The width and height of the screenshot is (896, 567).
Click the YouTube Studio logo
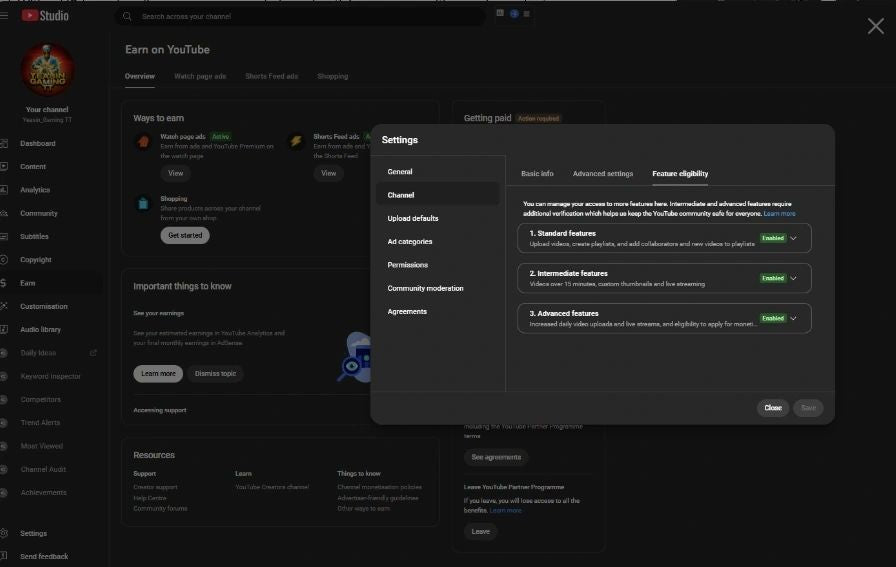(45, 15)
